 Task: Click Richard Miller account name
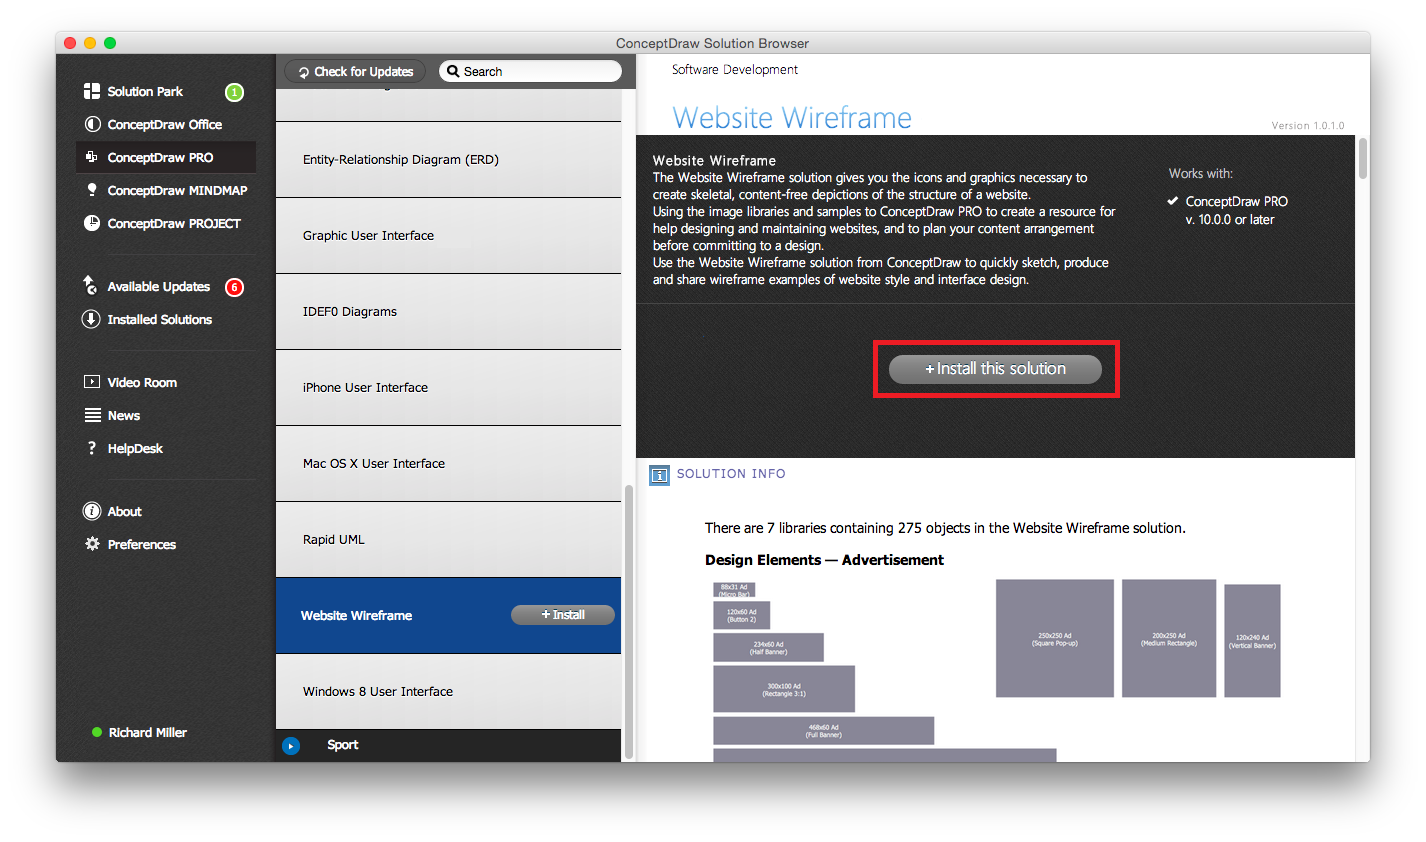coord(148,733)
